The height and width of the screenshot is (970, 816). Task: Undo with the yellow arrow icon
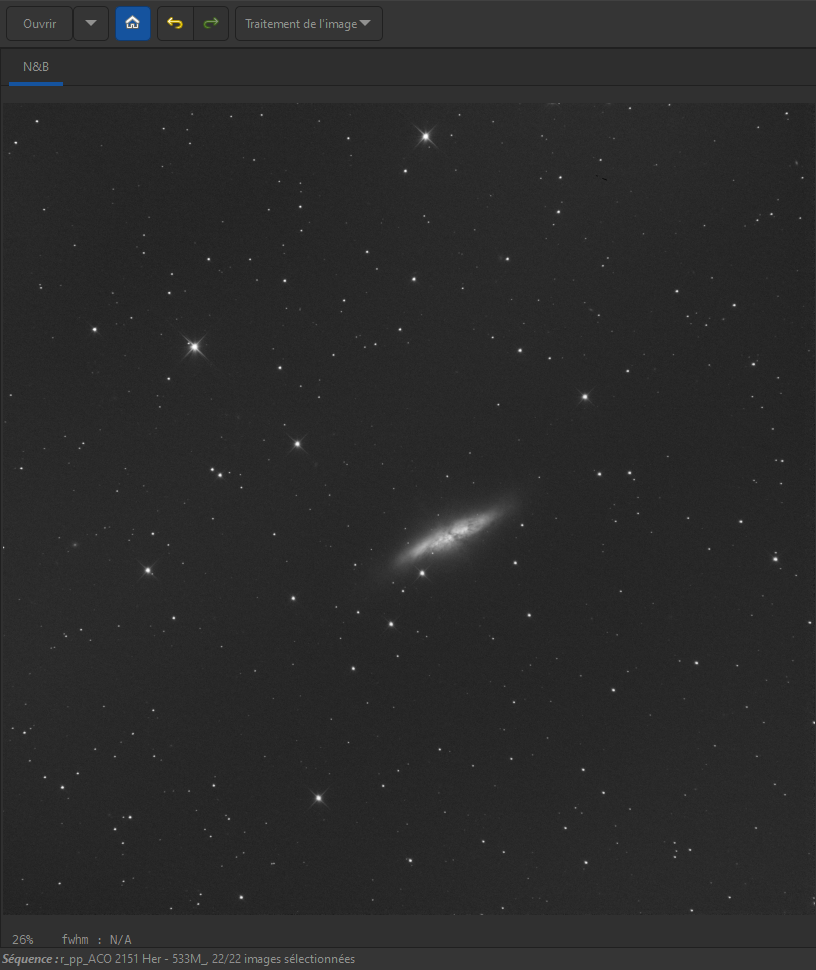175,24
